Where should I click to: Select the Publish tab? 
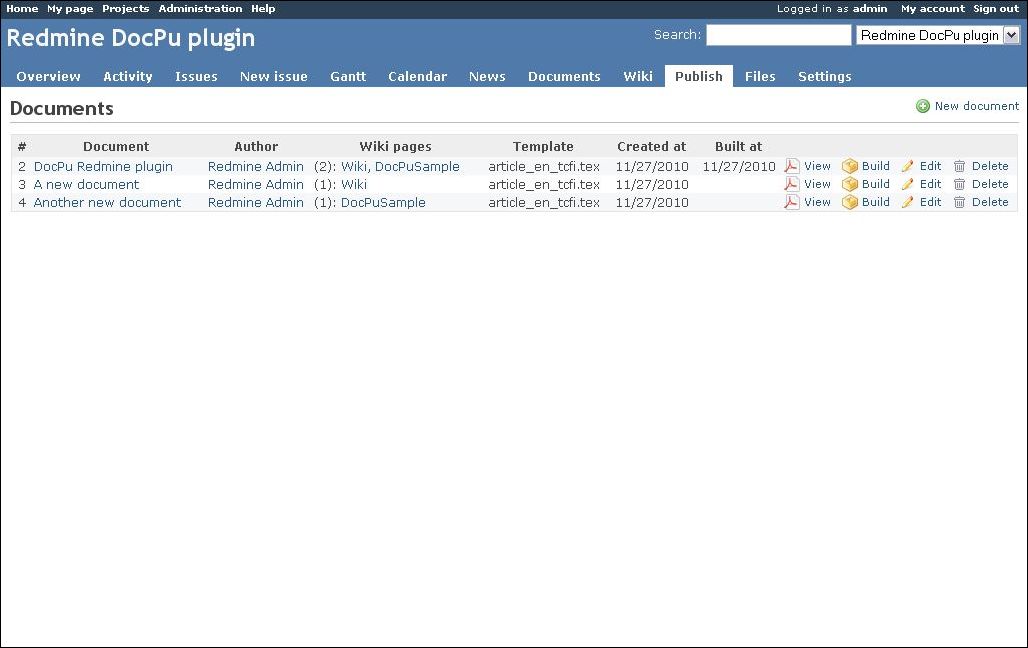point(699,76)
